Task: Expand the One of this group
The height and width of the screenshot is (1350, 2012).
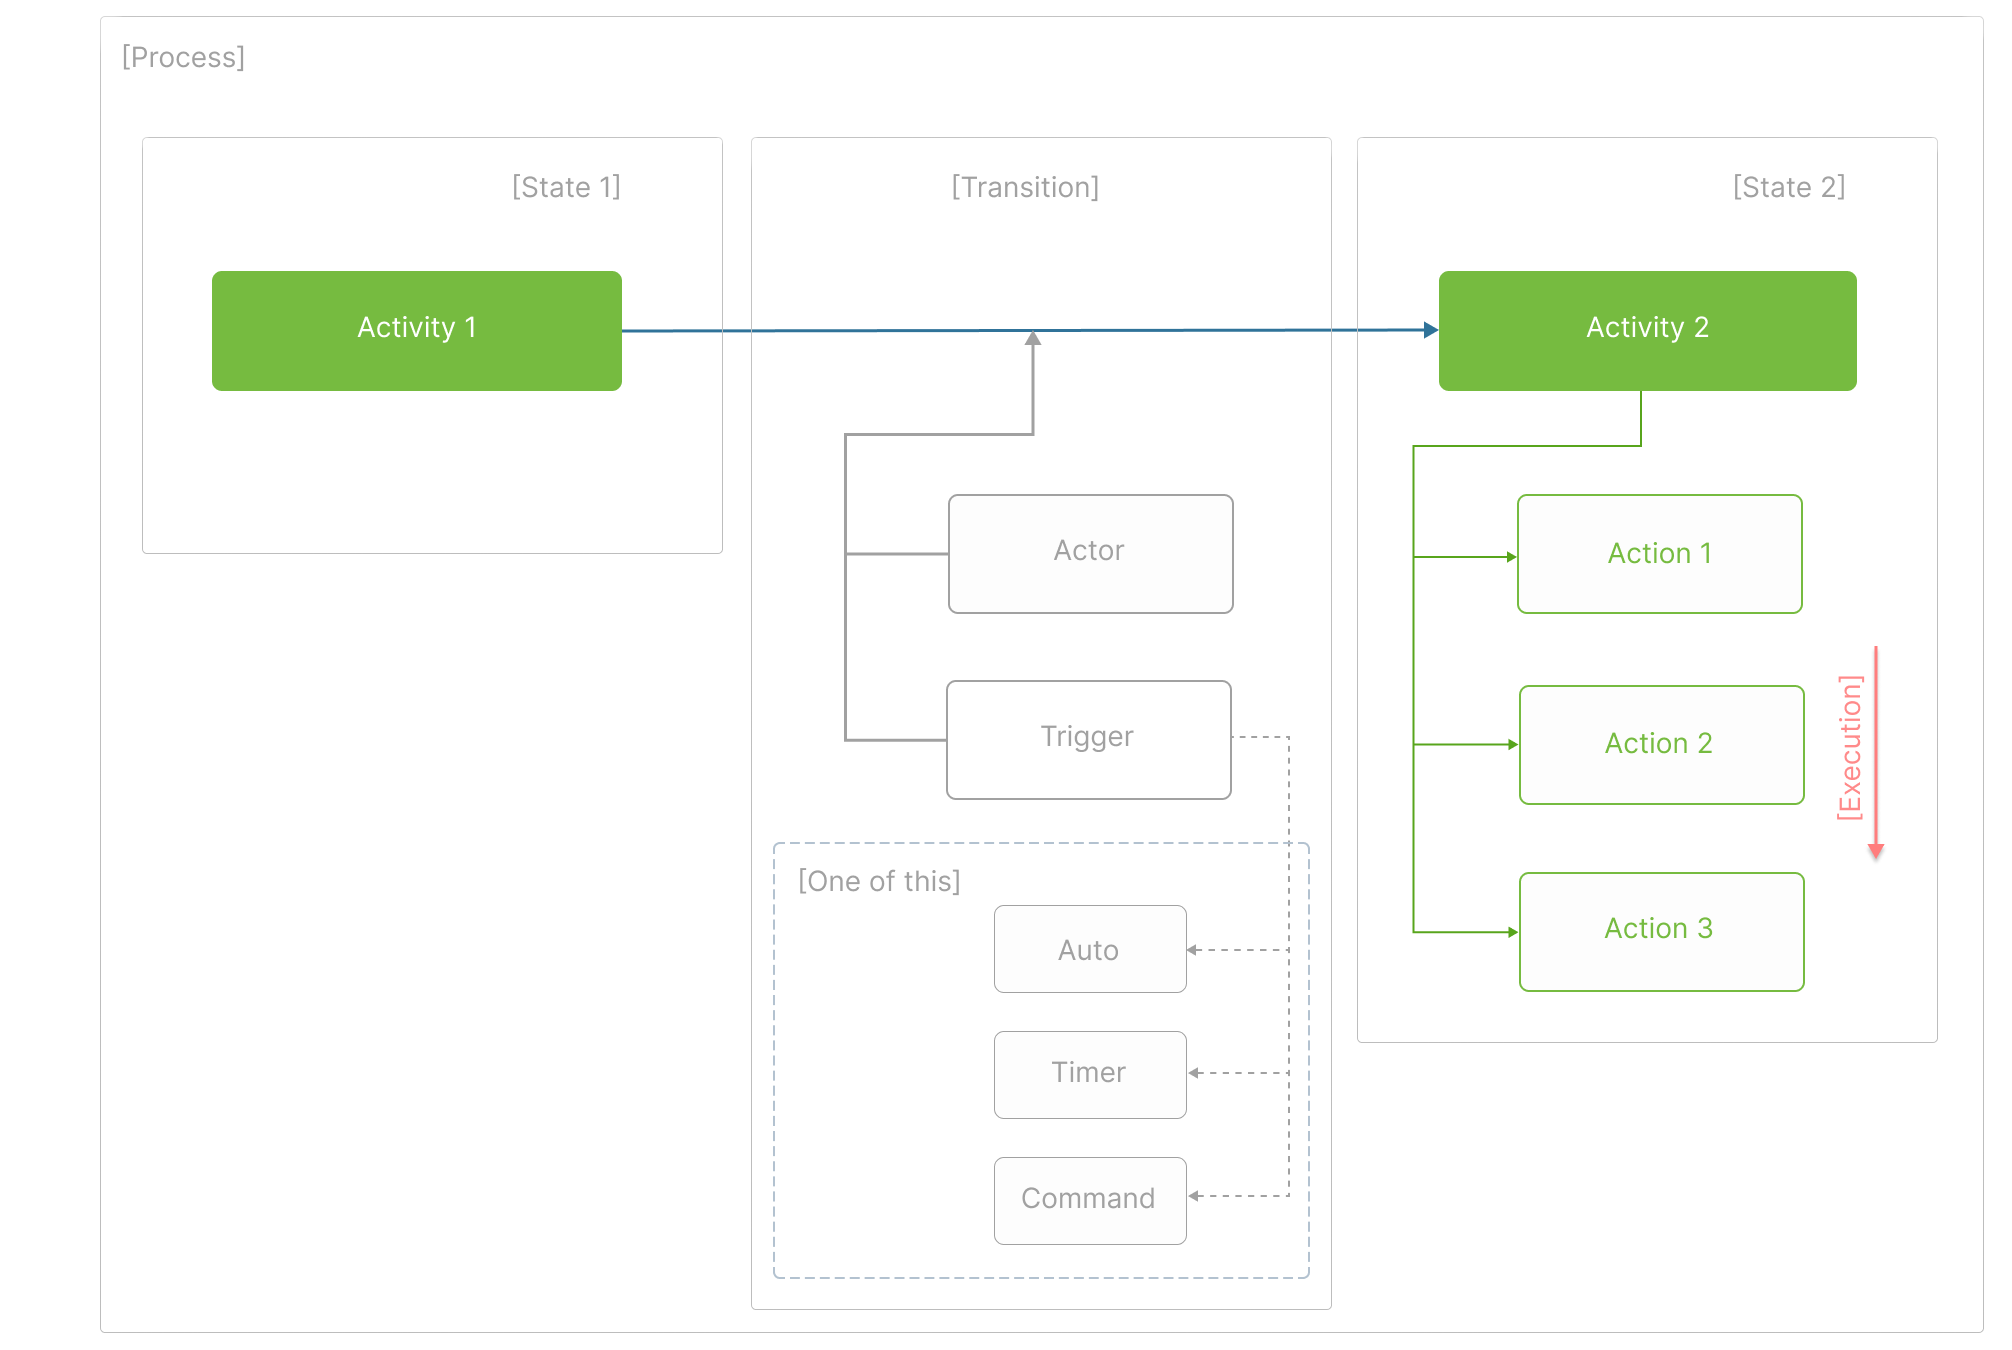Action: point(879,881)
